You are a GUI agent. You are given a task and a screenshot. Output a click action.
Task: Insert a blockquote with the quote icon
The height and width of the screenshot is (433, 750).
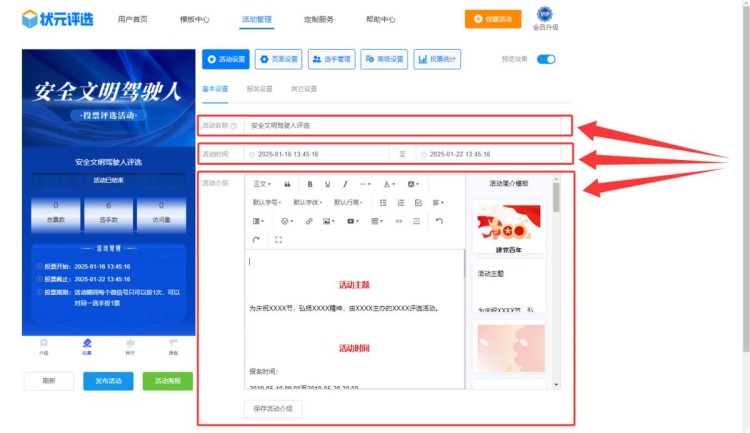(288, 184)
